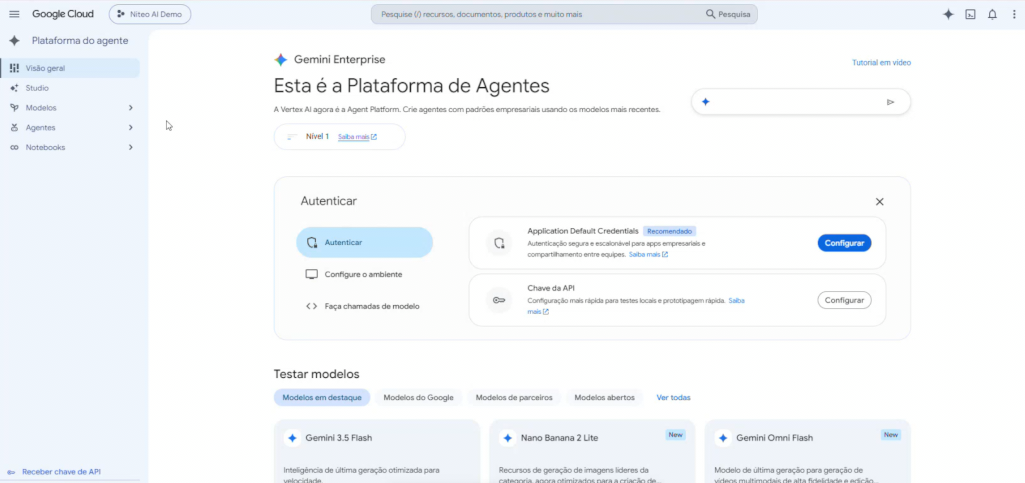Expand the Notebooks submenu chevron

point(131,148)
